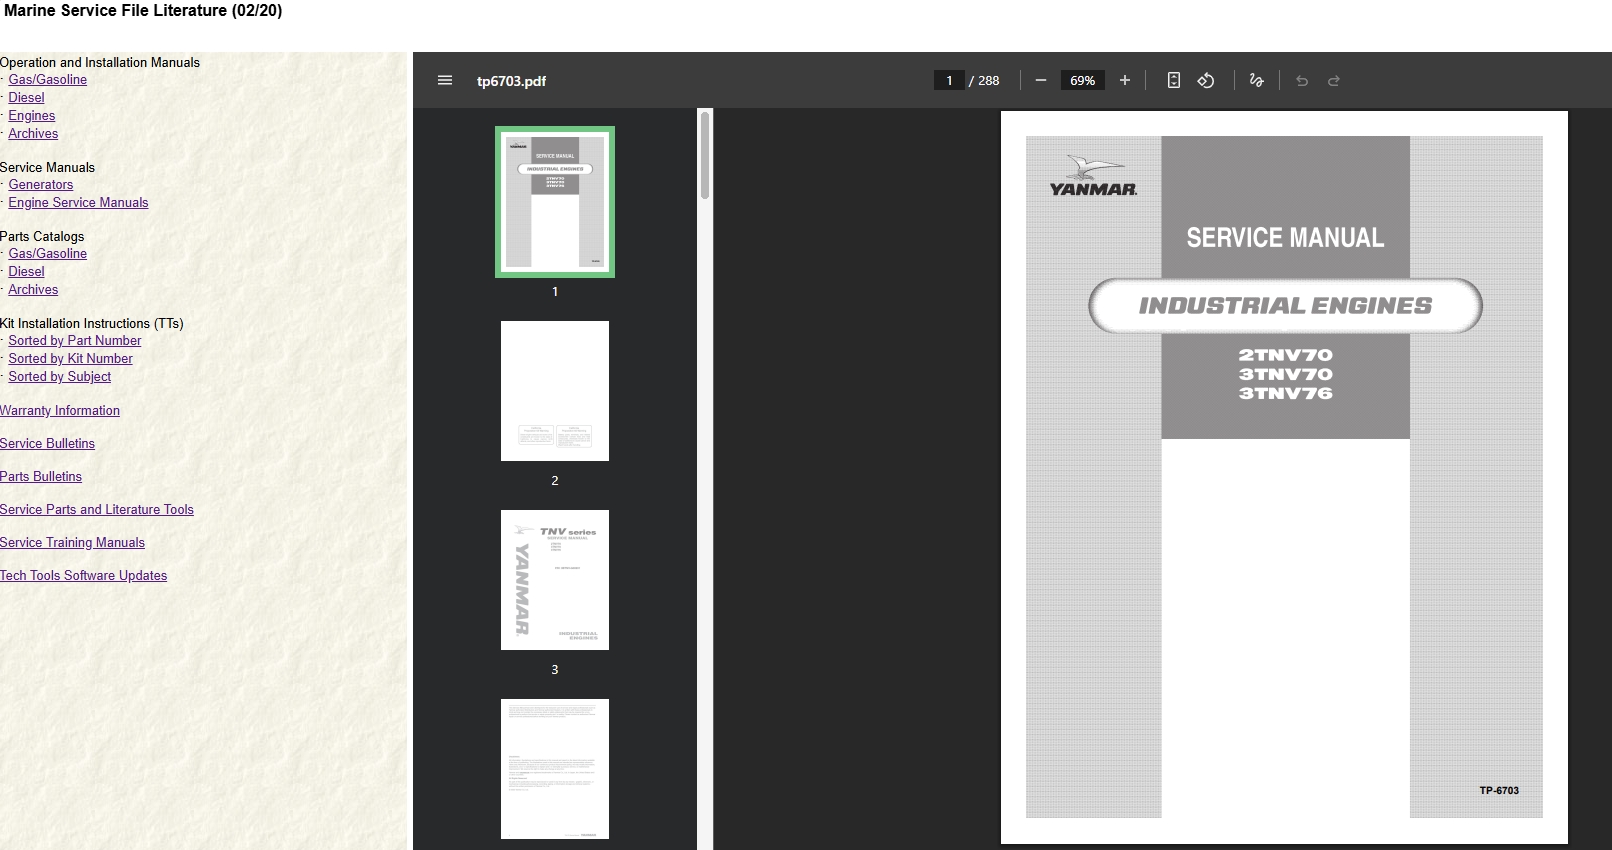Image resolution: width=1612 pixels, height=850 pixels.
Task: Click the Marine Service File Literature heading
Action: (143, 11)
